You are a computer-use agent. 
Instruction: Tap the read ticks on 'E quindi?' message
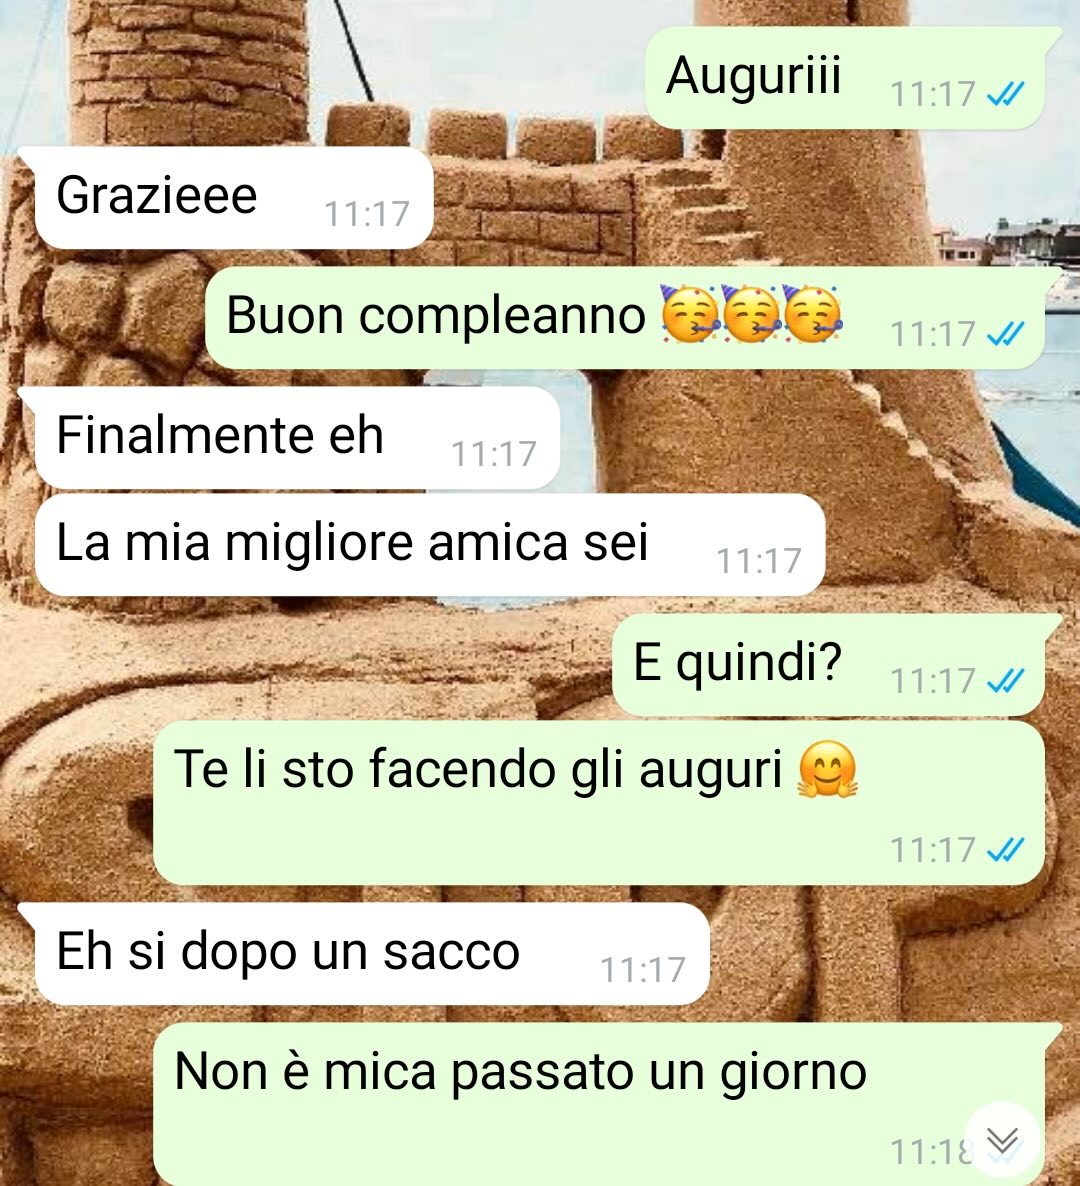(x=1006, y=681)
